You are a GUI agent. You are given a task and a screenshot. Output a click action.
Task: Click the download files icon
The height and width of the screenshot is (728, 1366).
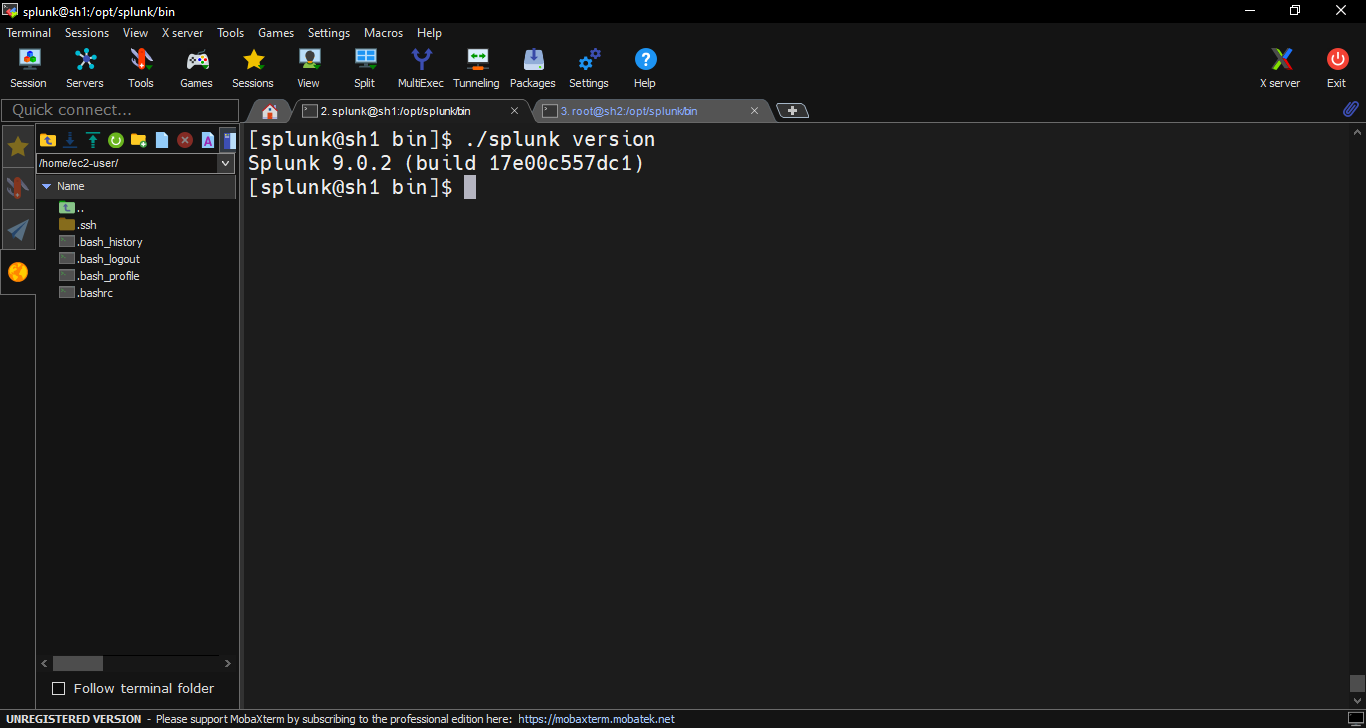tap(69, 140)
